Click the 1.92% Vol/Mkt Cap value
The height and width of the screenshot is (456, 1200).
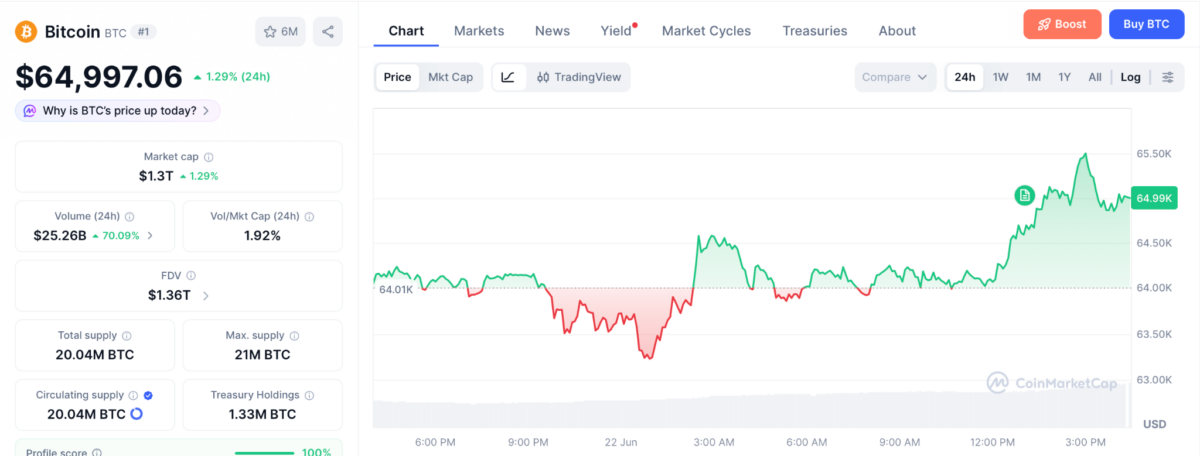coord(262,236)
